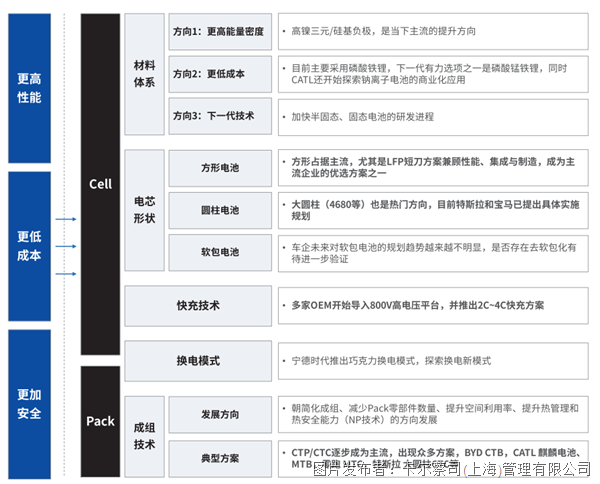
Task: Click the 软包电池 box
Action: (x=220, y=252)
